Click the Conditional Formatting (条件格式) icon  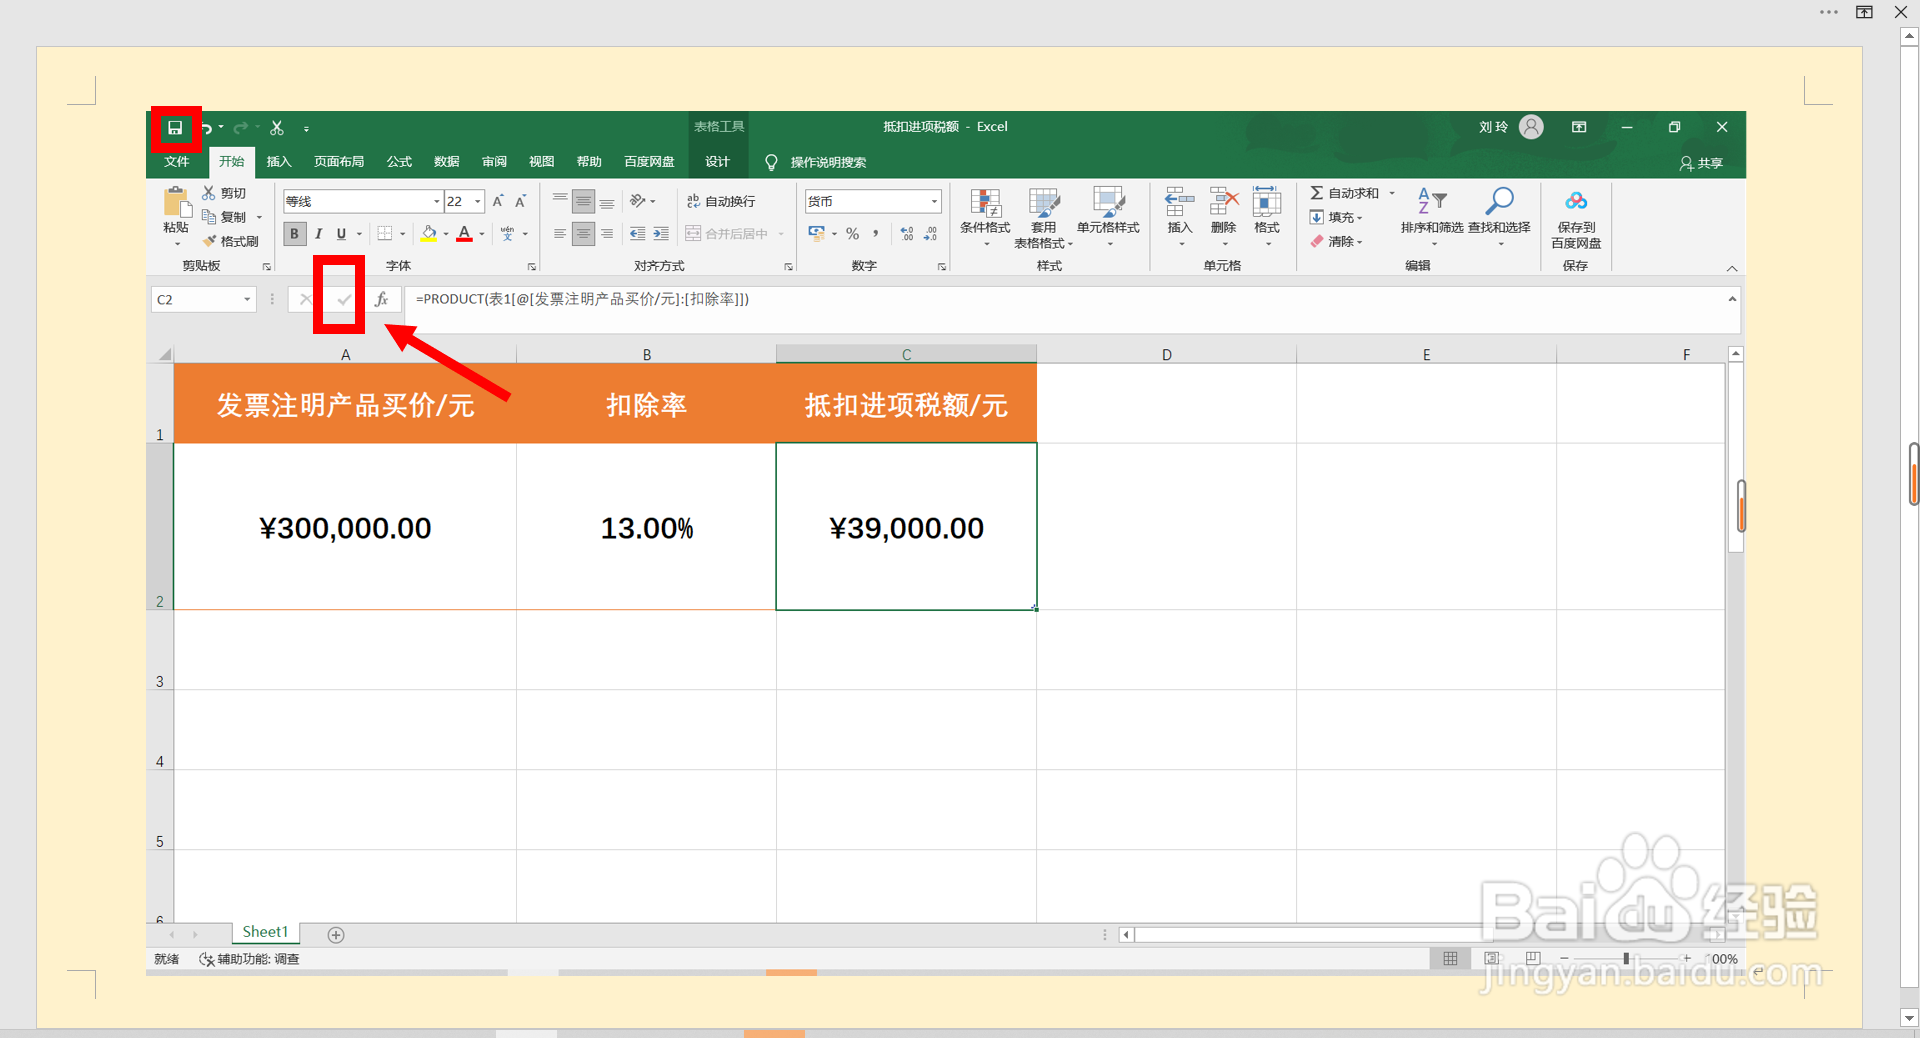click(x=985, y=203)
